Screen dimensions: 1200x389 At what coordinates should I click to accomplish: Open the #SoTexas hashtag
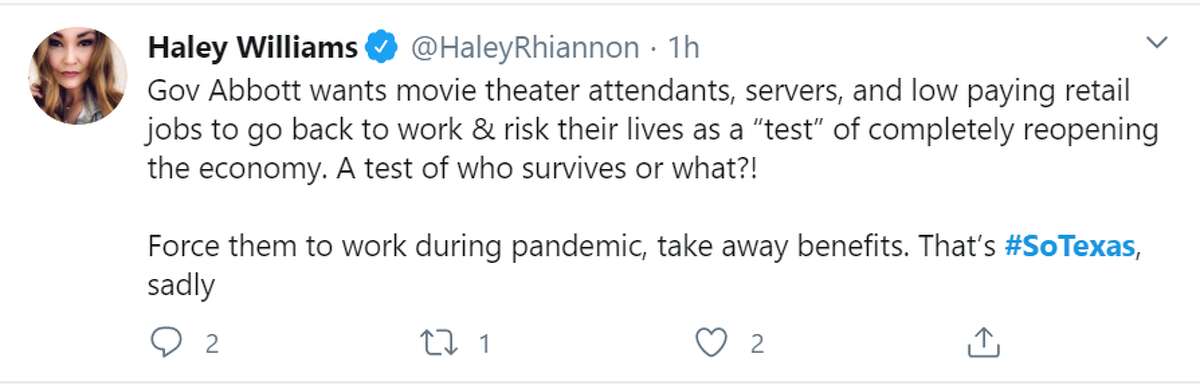[x=1069, y=247]
